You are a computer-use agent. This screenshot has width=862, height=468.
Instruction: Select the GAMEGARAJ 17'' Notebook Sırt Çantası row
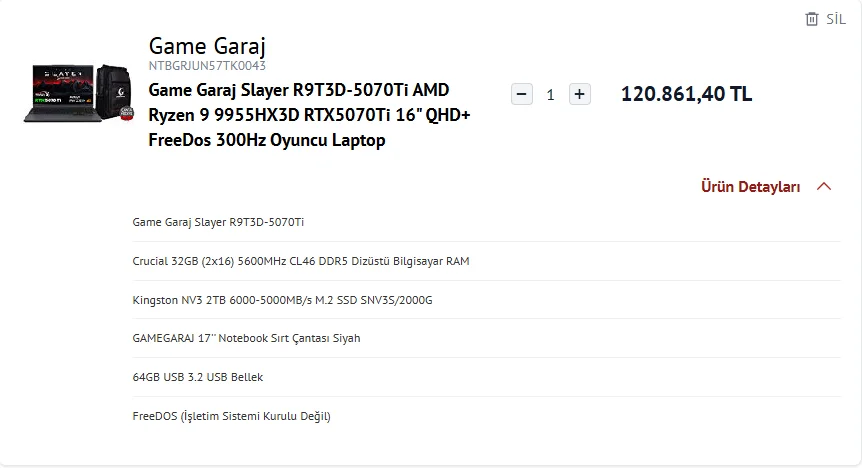click(486, 338)
